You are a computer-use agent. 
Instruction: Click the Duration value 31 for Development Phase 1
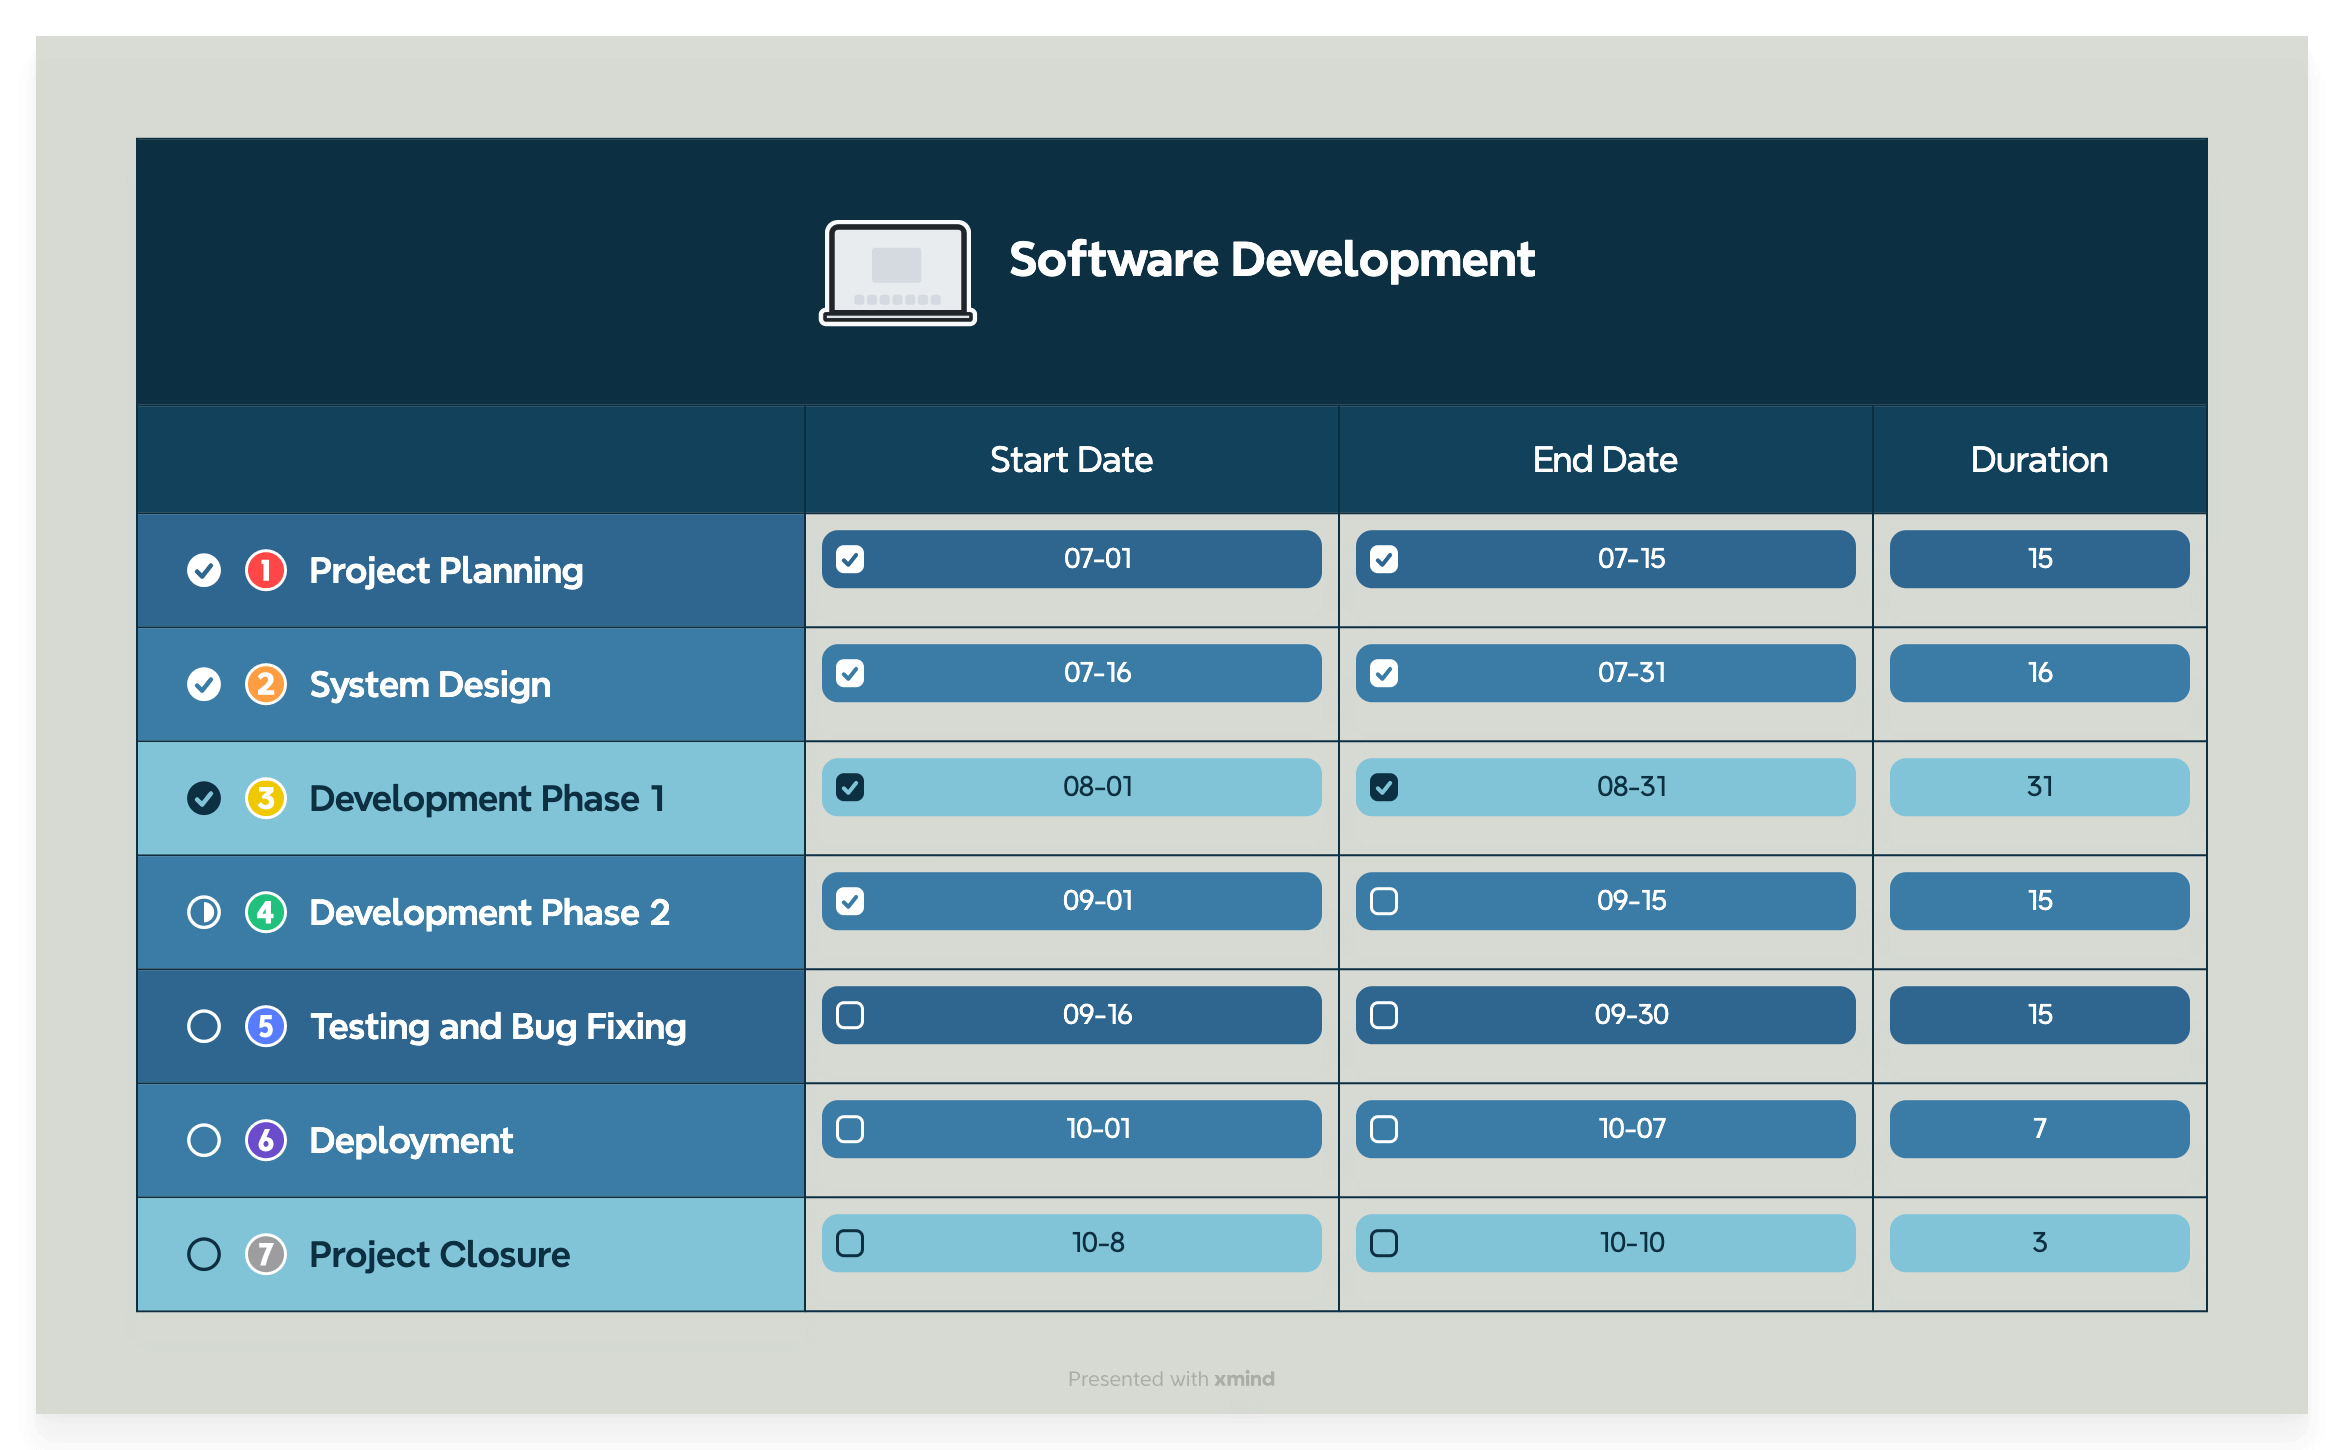[x=2038, y=787]
